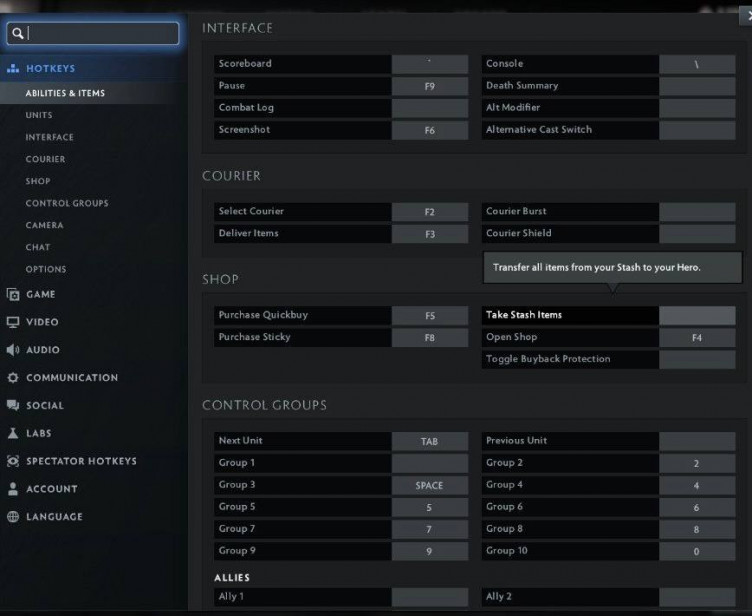Change the Group 3 SPACE binding
The height and width of the screenshot is (616, 752).
coord(429,485)
